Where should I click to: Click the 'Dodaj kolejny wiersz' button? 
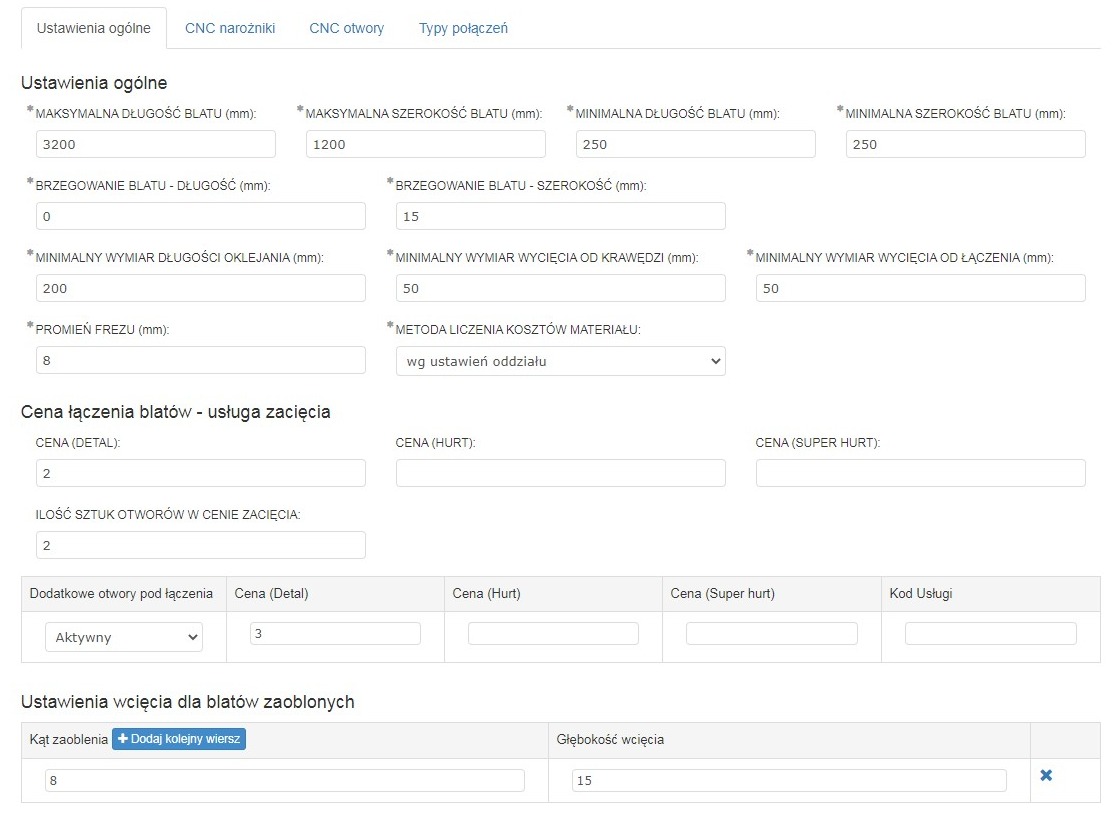179,739
